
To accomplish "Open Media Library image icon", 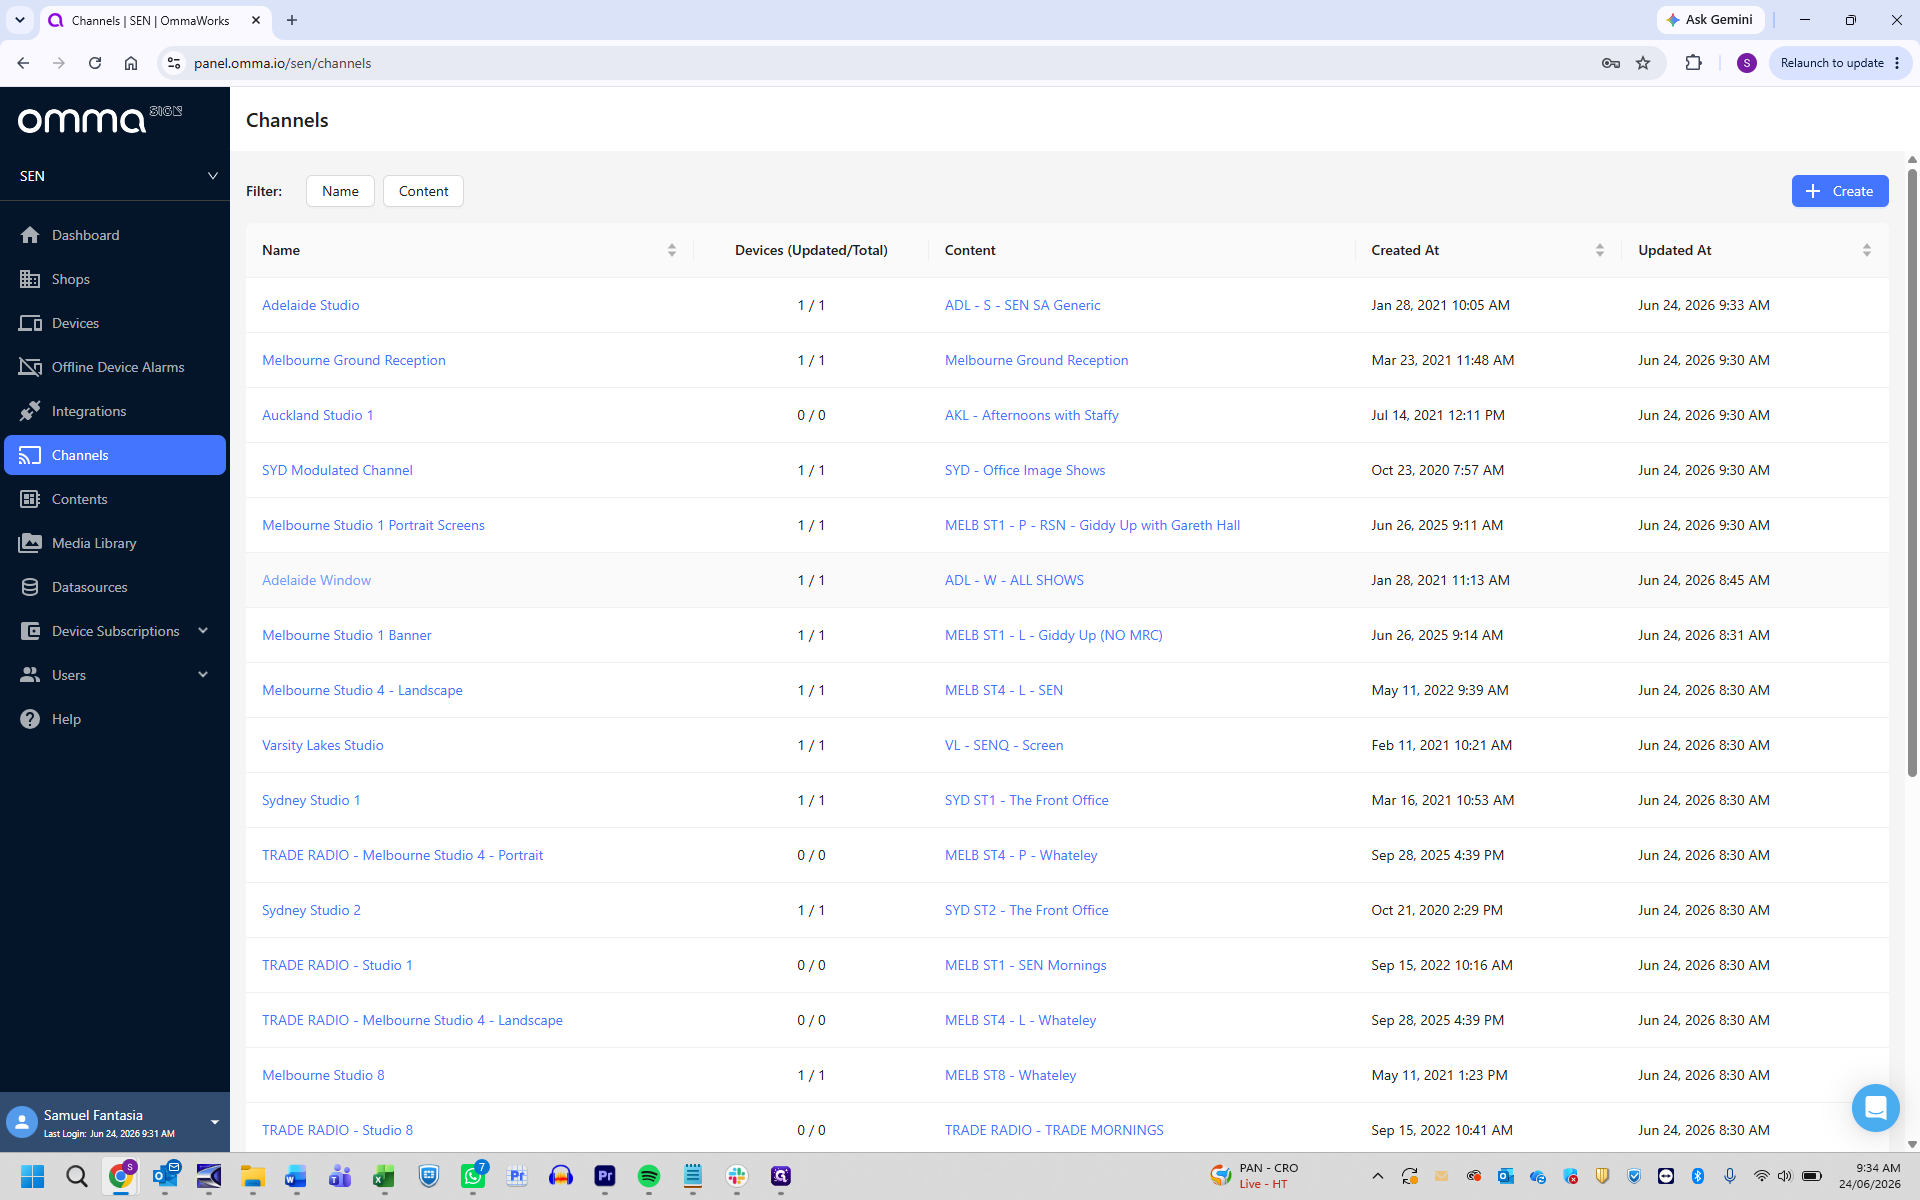I will point(30,543).
